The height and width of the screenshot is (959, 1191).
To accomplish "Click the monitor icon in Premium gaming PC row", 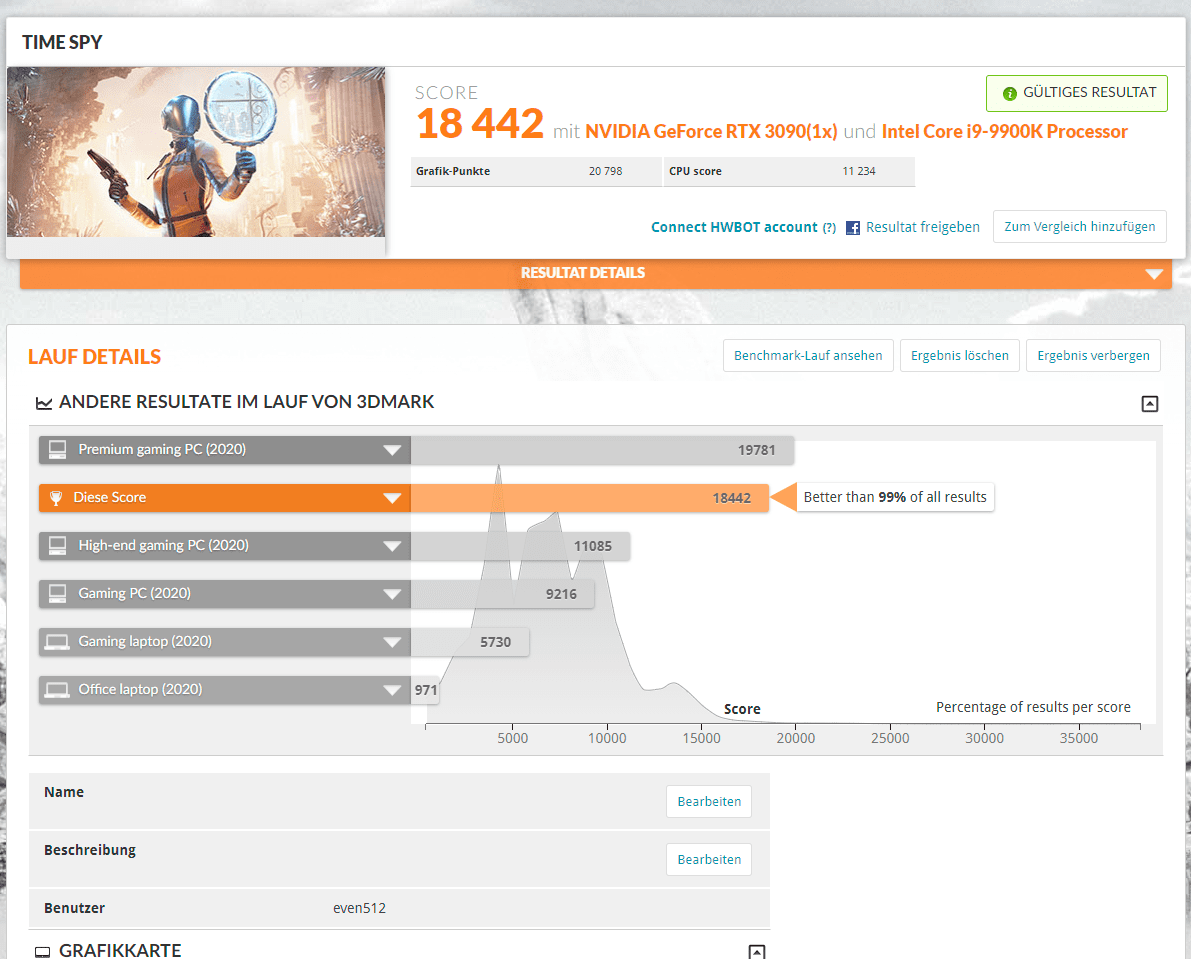I will coord(58,450).
